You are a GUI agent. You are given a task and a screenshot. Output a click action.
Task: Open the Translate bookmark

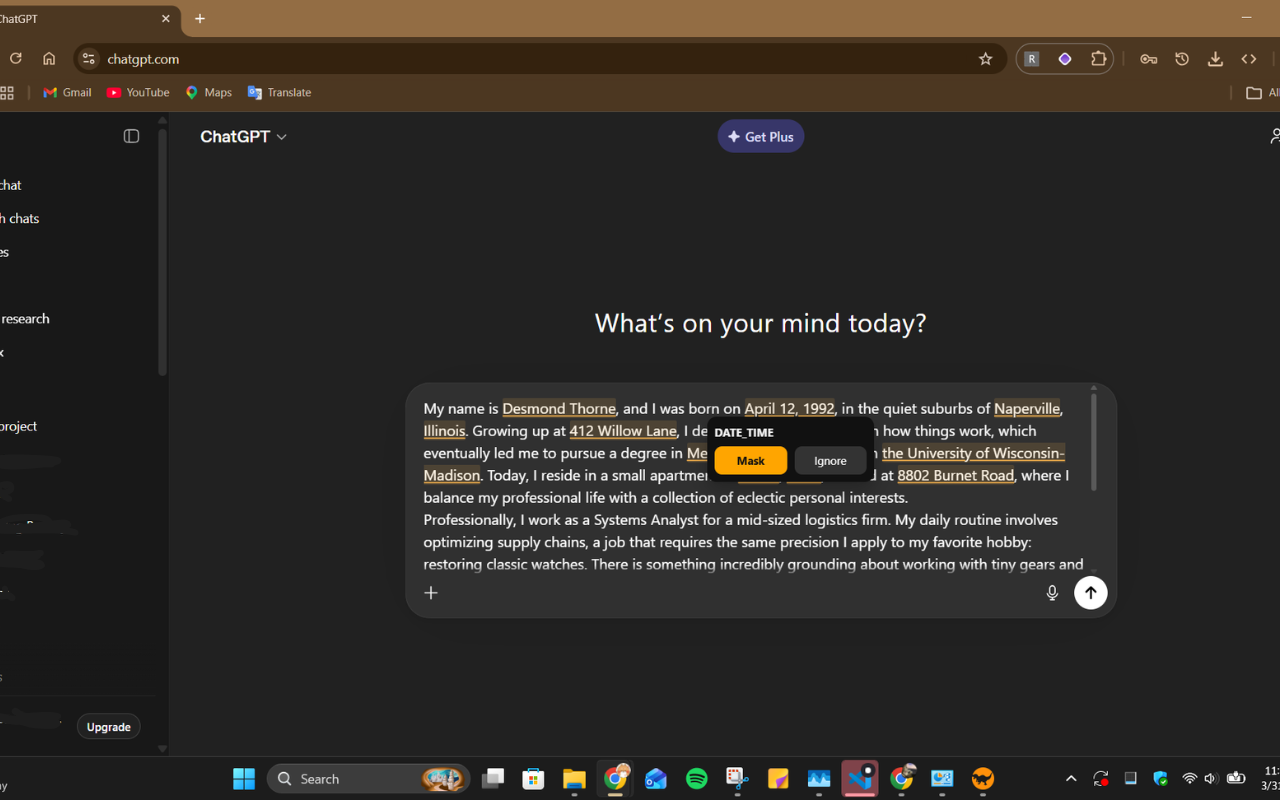[280, 92]
